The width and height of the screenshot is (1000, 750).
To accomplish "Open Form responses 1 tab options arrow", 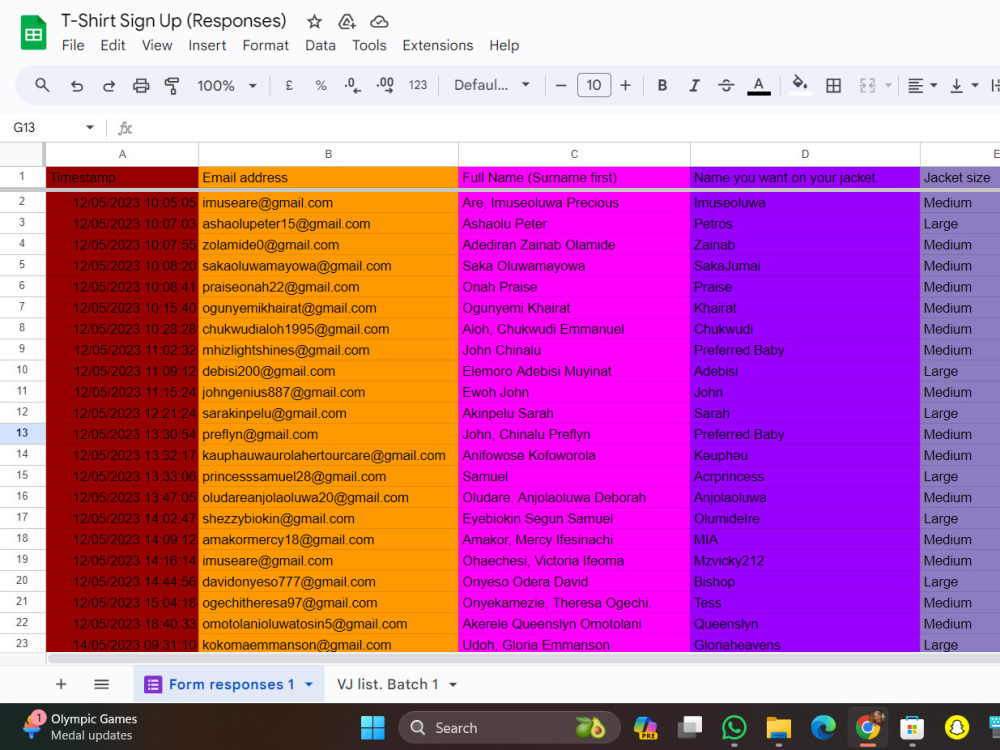I will 309,684.
